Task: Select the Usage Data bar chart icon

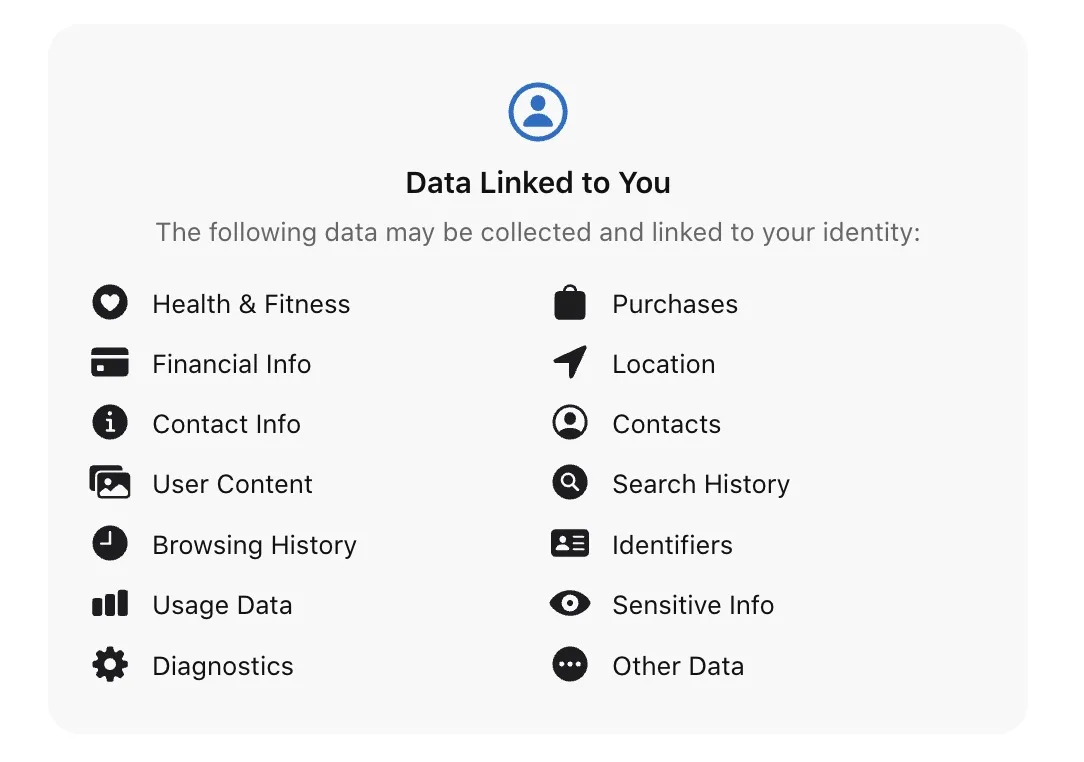Action: tap(110, 604)
